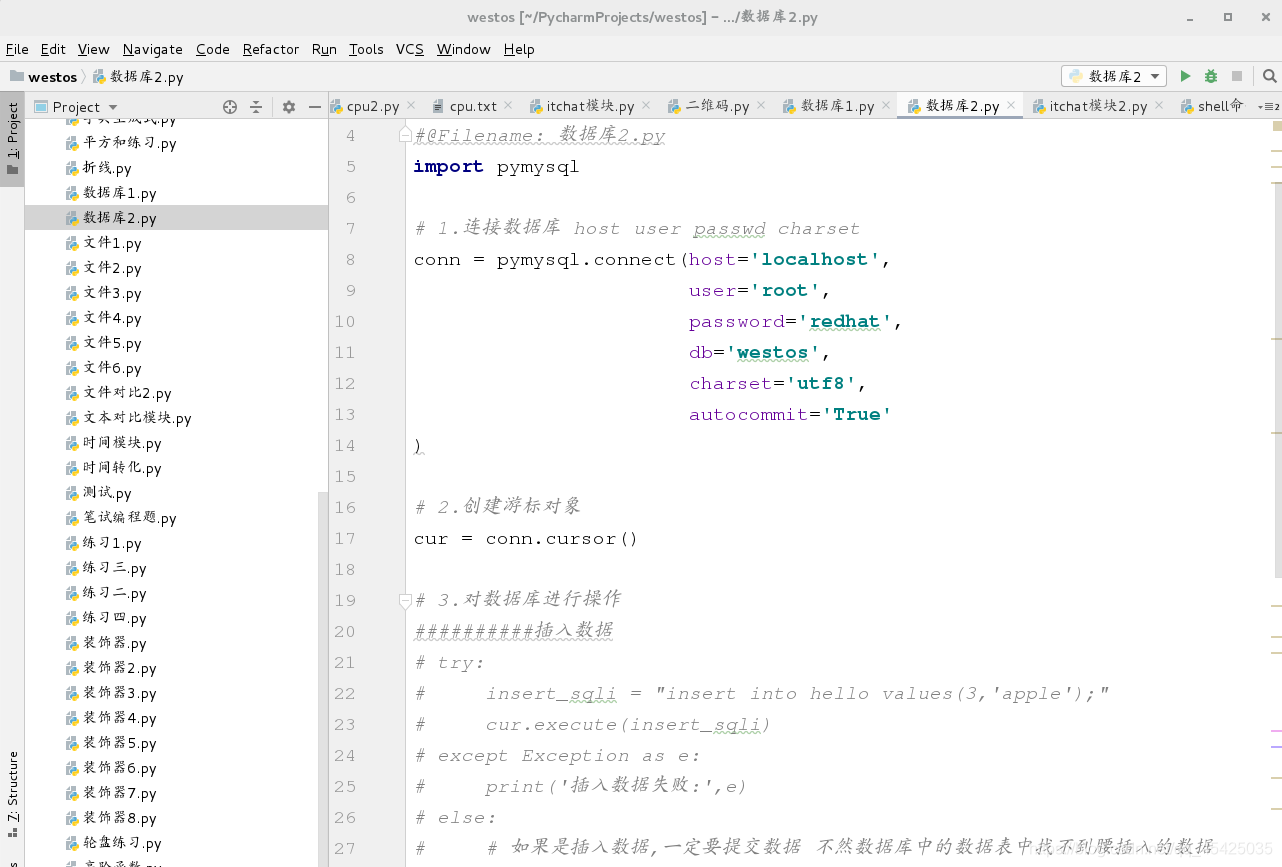Hide the Project panel with minus icon
The height and width of the screenshot is (867, 1282).
point(315,107)
